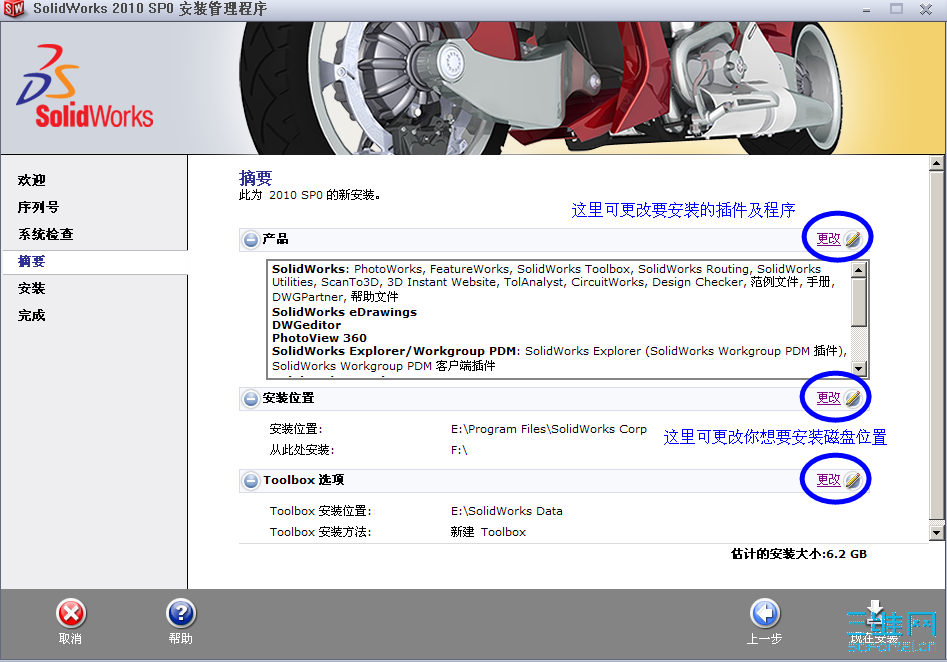Open 更改 link for 产品
The height and width of the screenshot is (662, 947).
828,239
